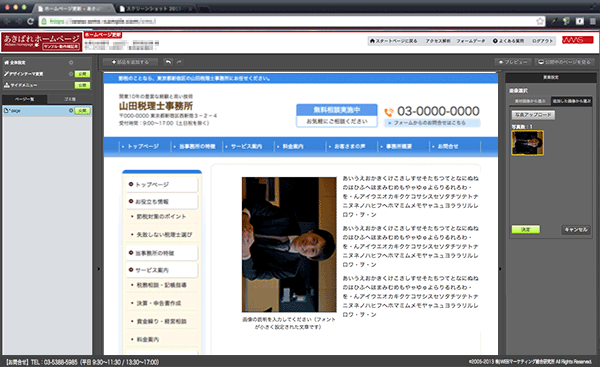Toggle green 公開 status of the page row
Image resolution: width=600 pixels, height=367 pixels.
click(82, 111)
